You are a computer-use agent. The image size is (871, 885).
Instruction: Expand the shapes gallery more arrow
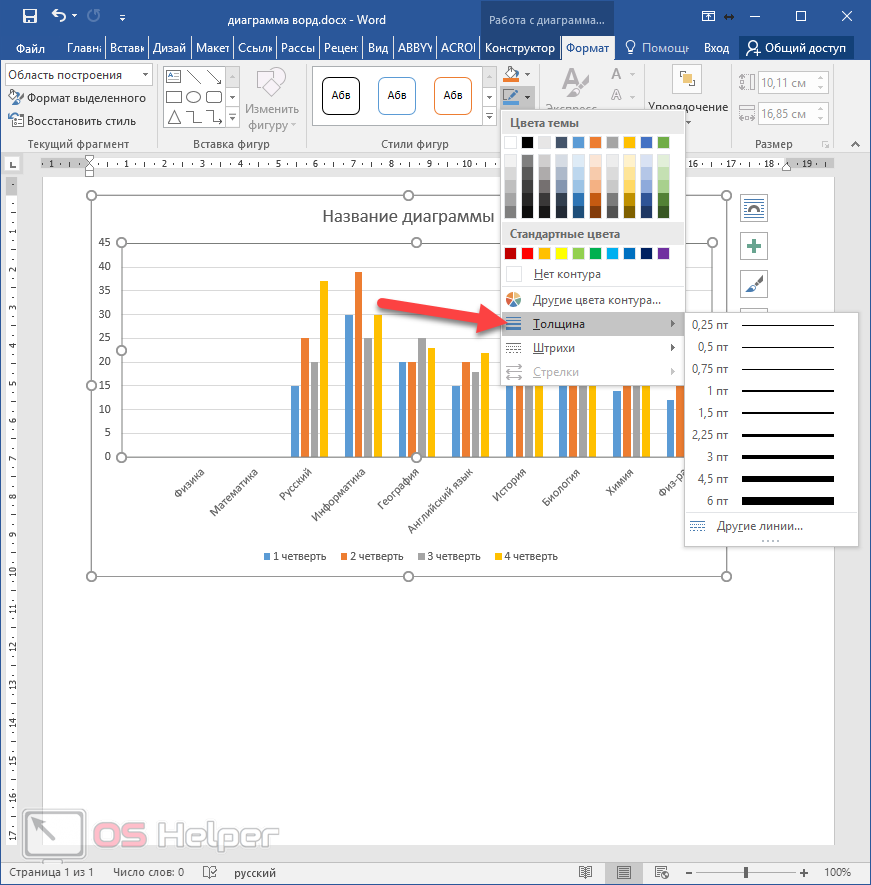(232, 117)
